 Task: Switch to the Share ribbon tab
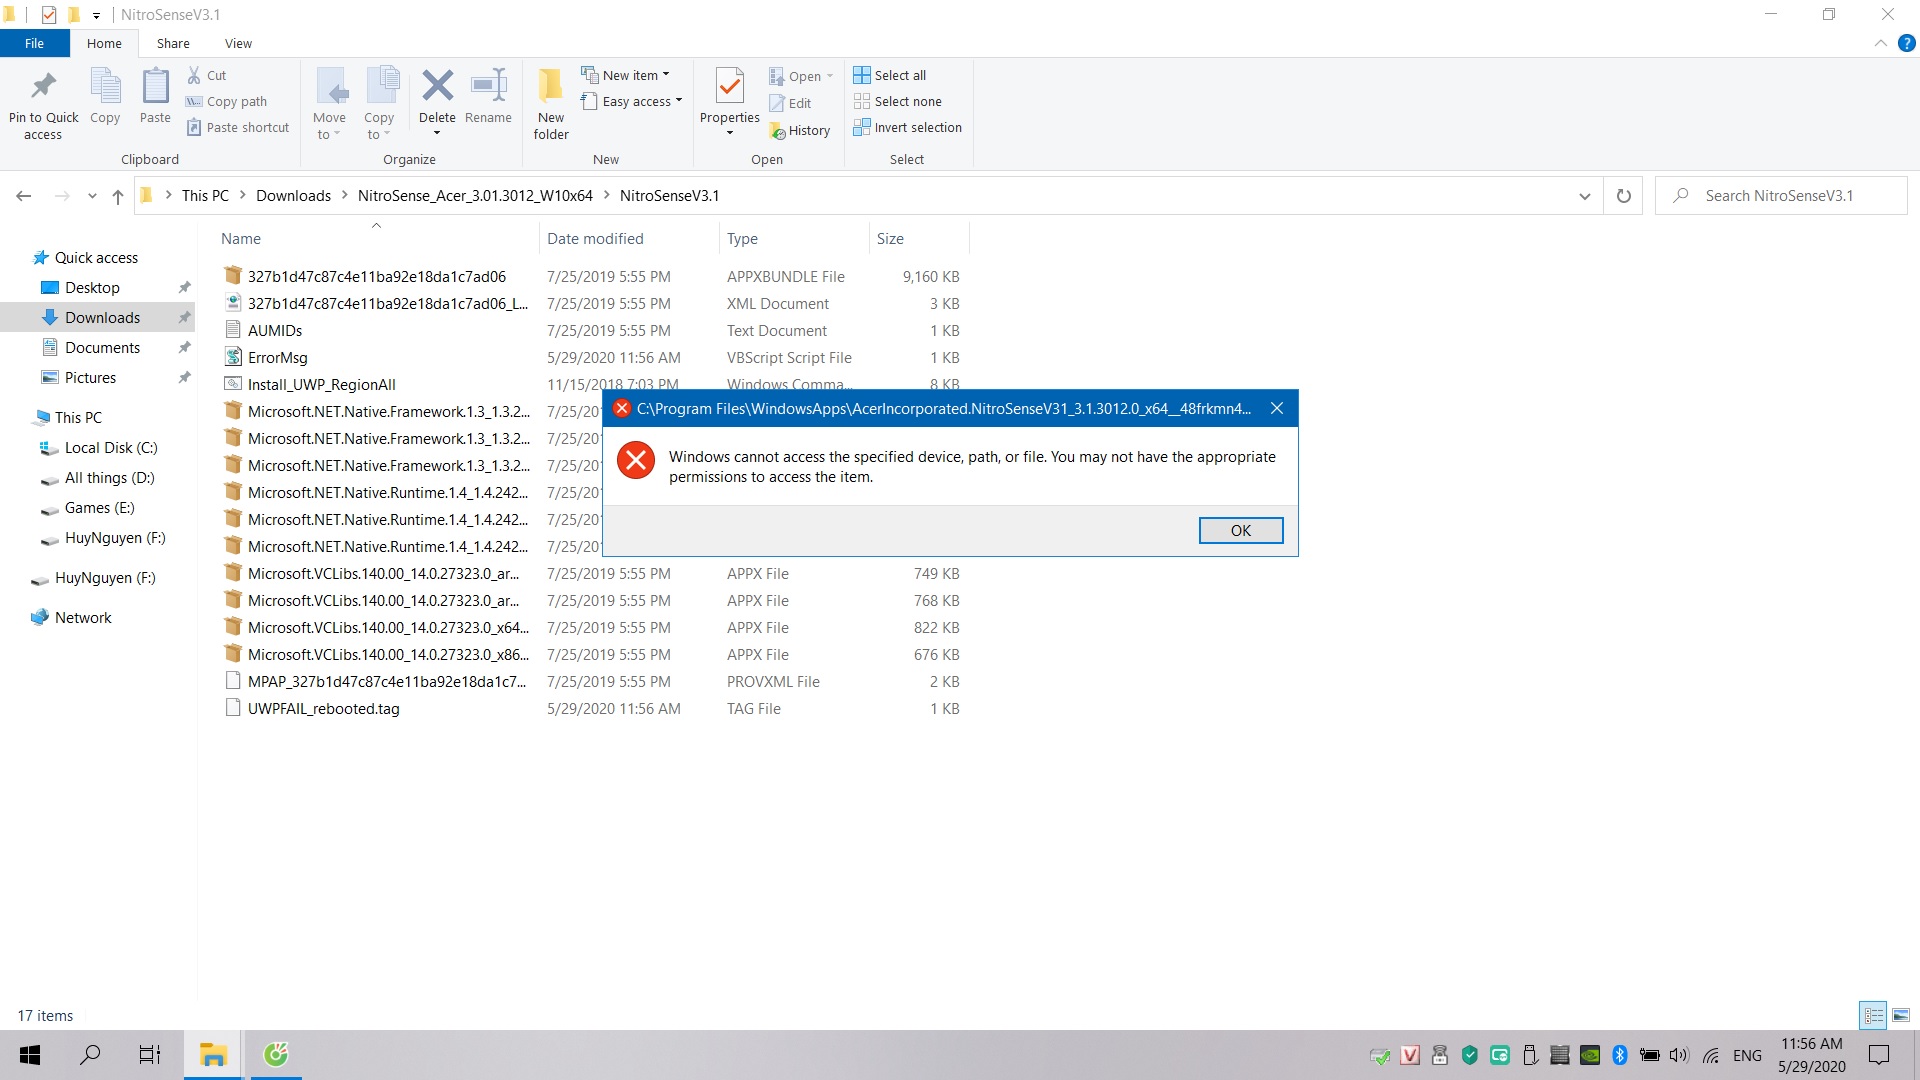pos(173,43)
